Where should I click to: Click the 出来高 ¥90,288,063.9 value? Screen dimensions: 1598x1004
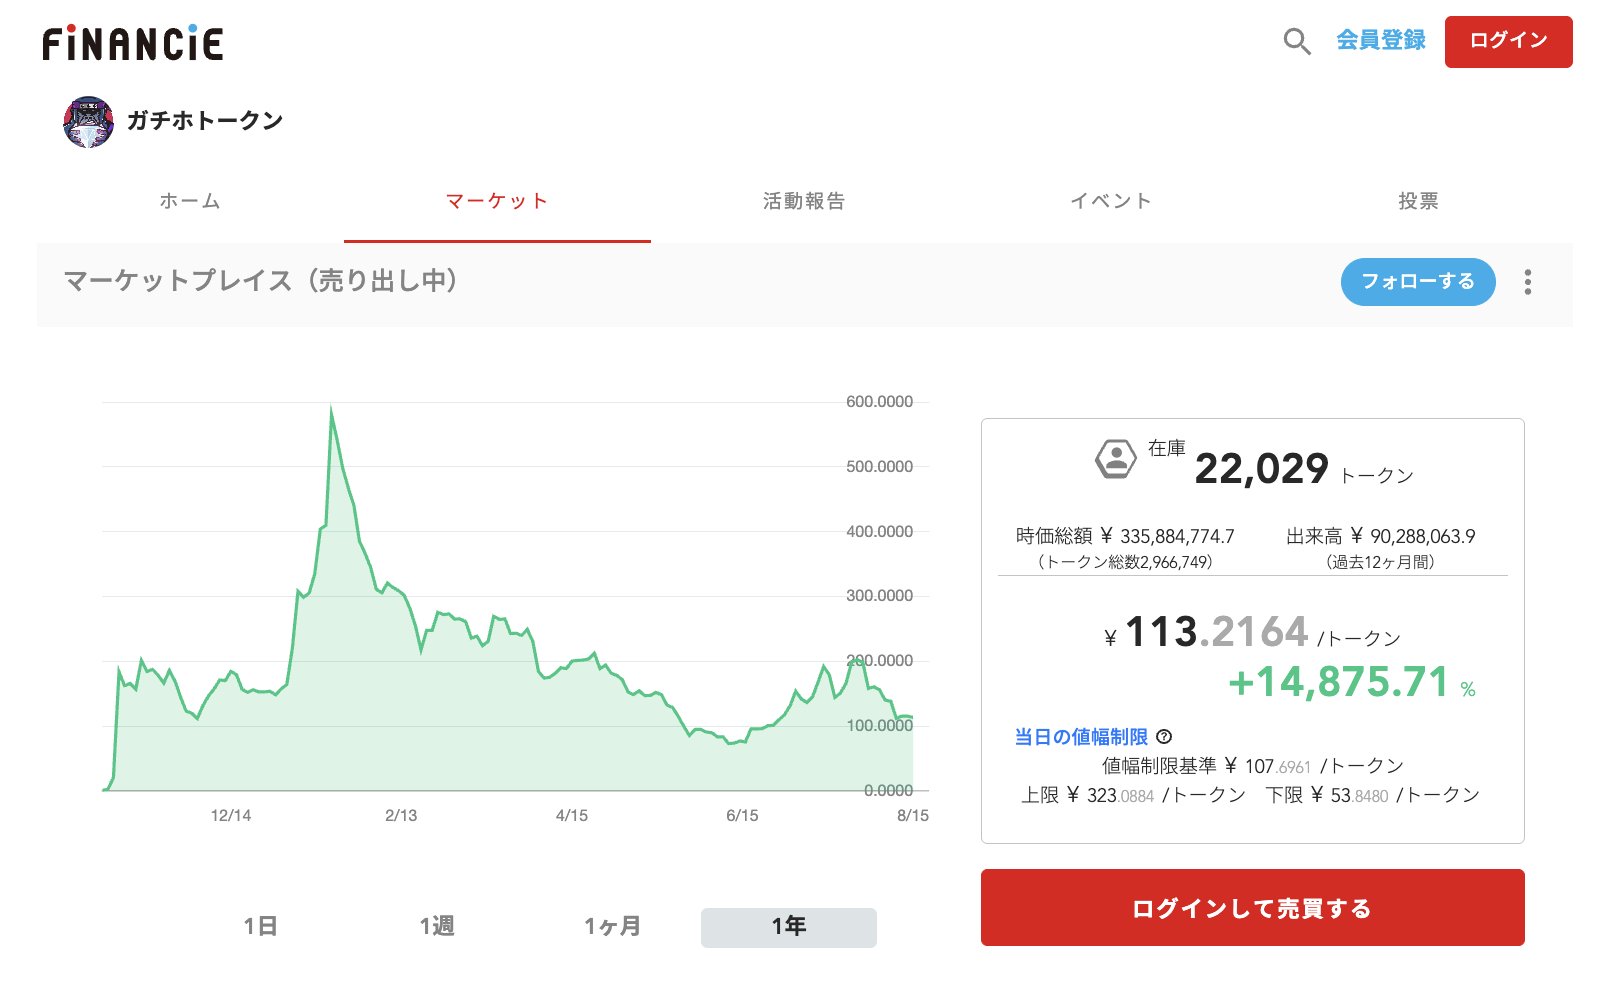click(1381, 536)
